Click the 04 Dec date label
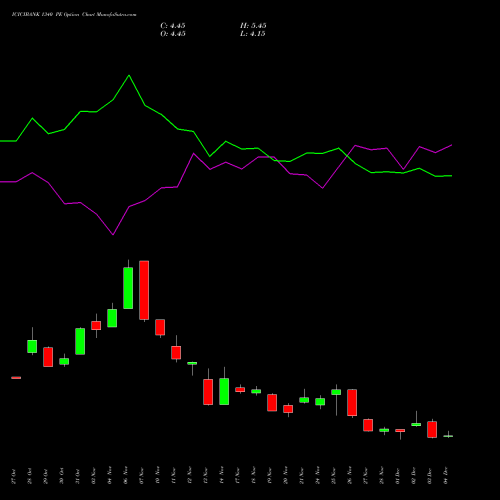 click(x=446, y=476)
